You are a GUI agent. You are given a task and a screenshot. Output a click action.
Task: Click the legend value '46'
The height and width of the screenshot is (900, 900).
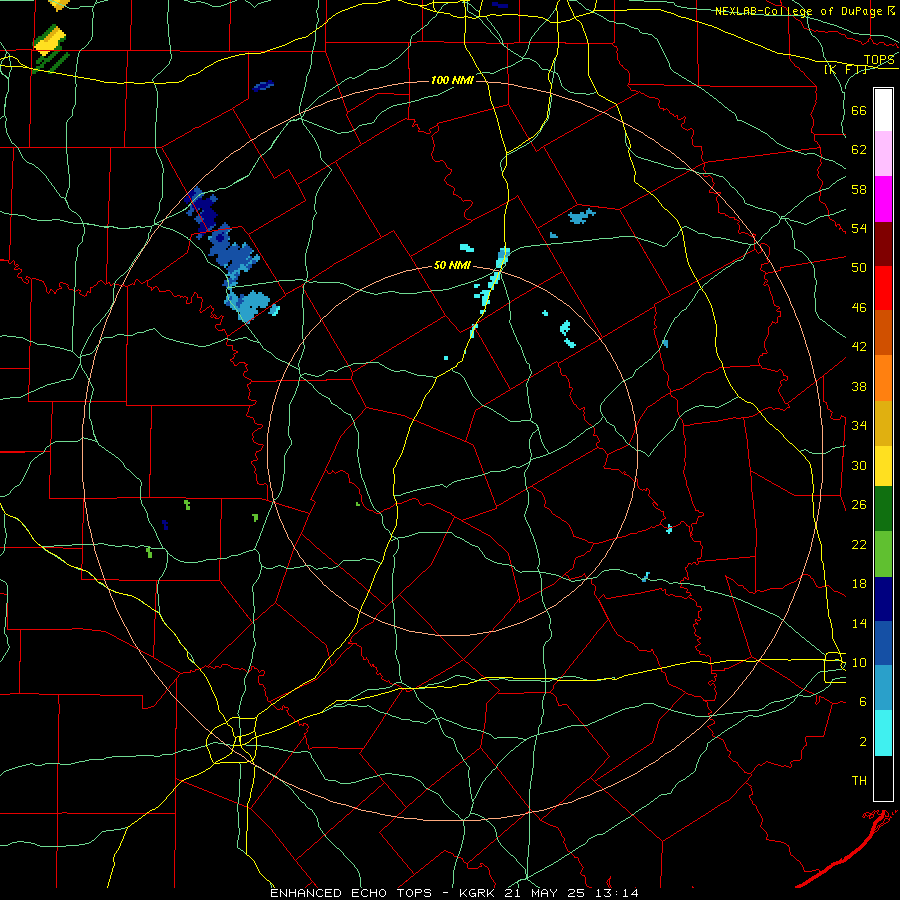(x=859, y=308)
